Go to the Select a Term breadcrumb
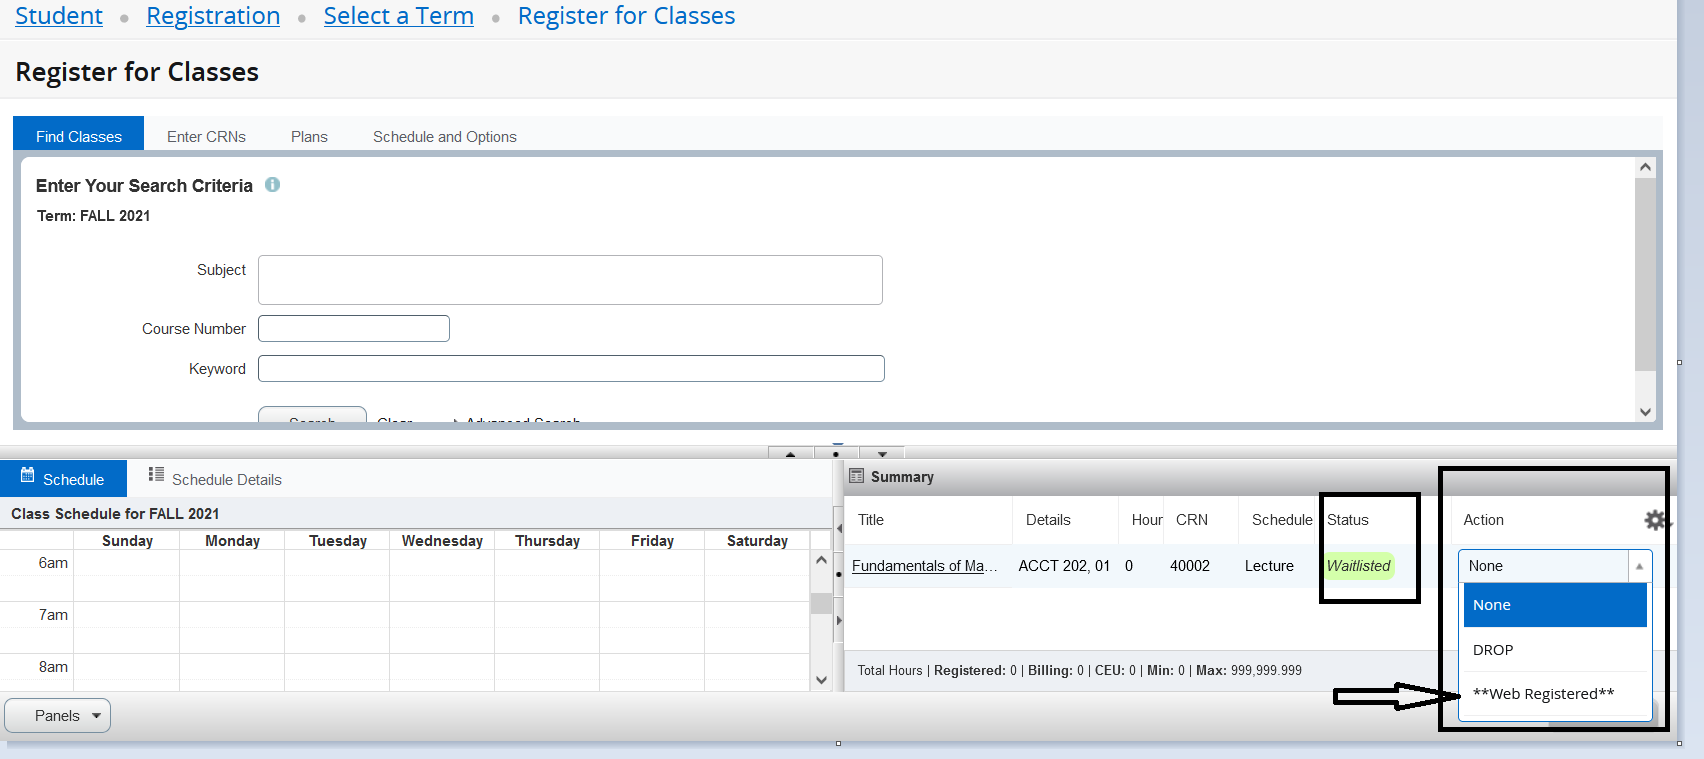The image size is (1704, 759). tap(398, 16)
